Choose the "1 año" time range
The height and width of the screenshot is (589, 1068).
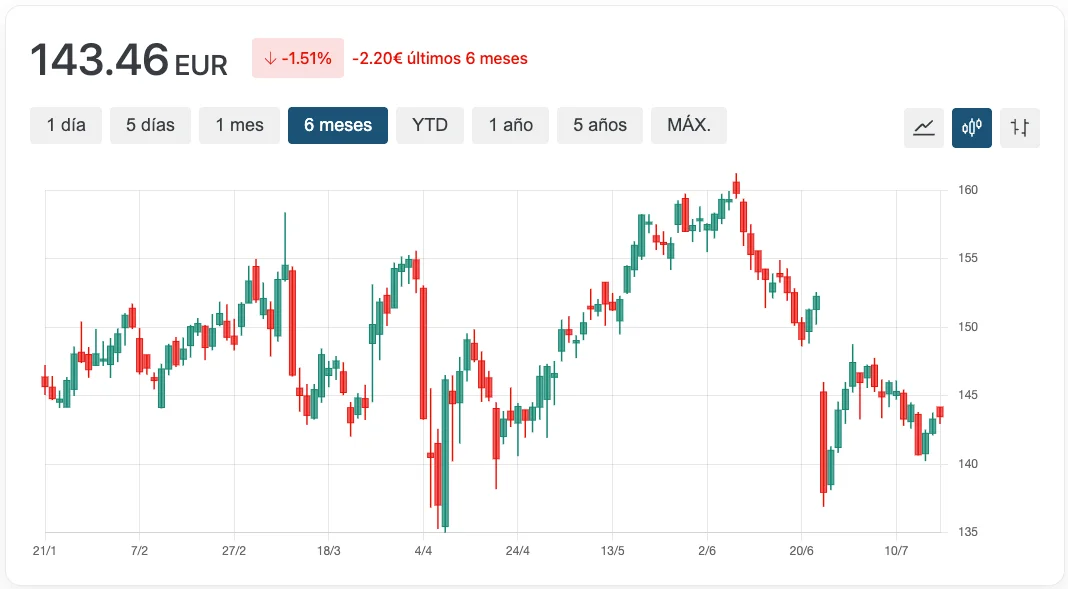coord(510,125)
